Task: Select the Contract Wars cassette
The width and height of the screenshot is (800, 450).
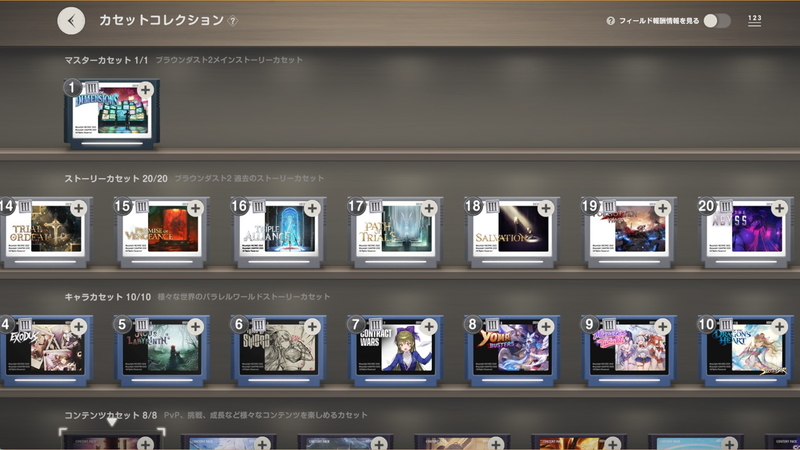Action: (x=395, y=352)
